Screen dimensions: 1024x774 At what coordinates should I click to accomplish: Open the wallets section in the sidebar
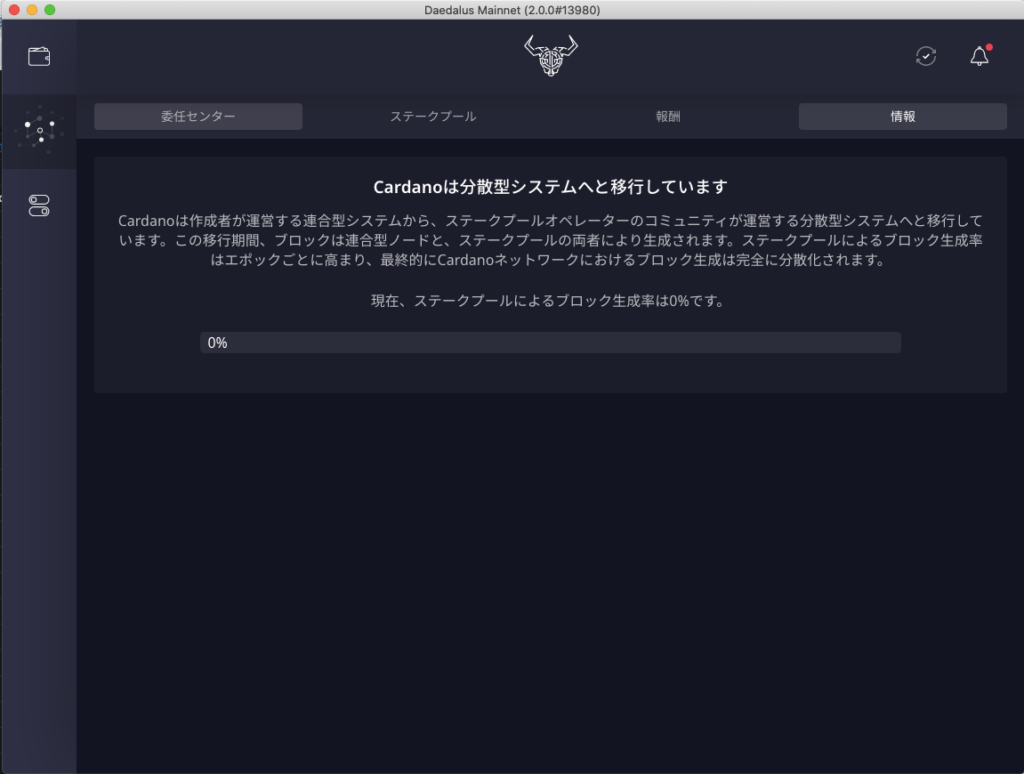click(x=39, y=57)
